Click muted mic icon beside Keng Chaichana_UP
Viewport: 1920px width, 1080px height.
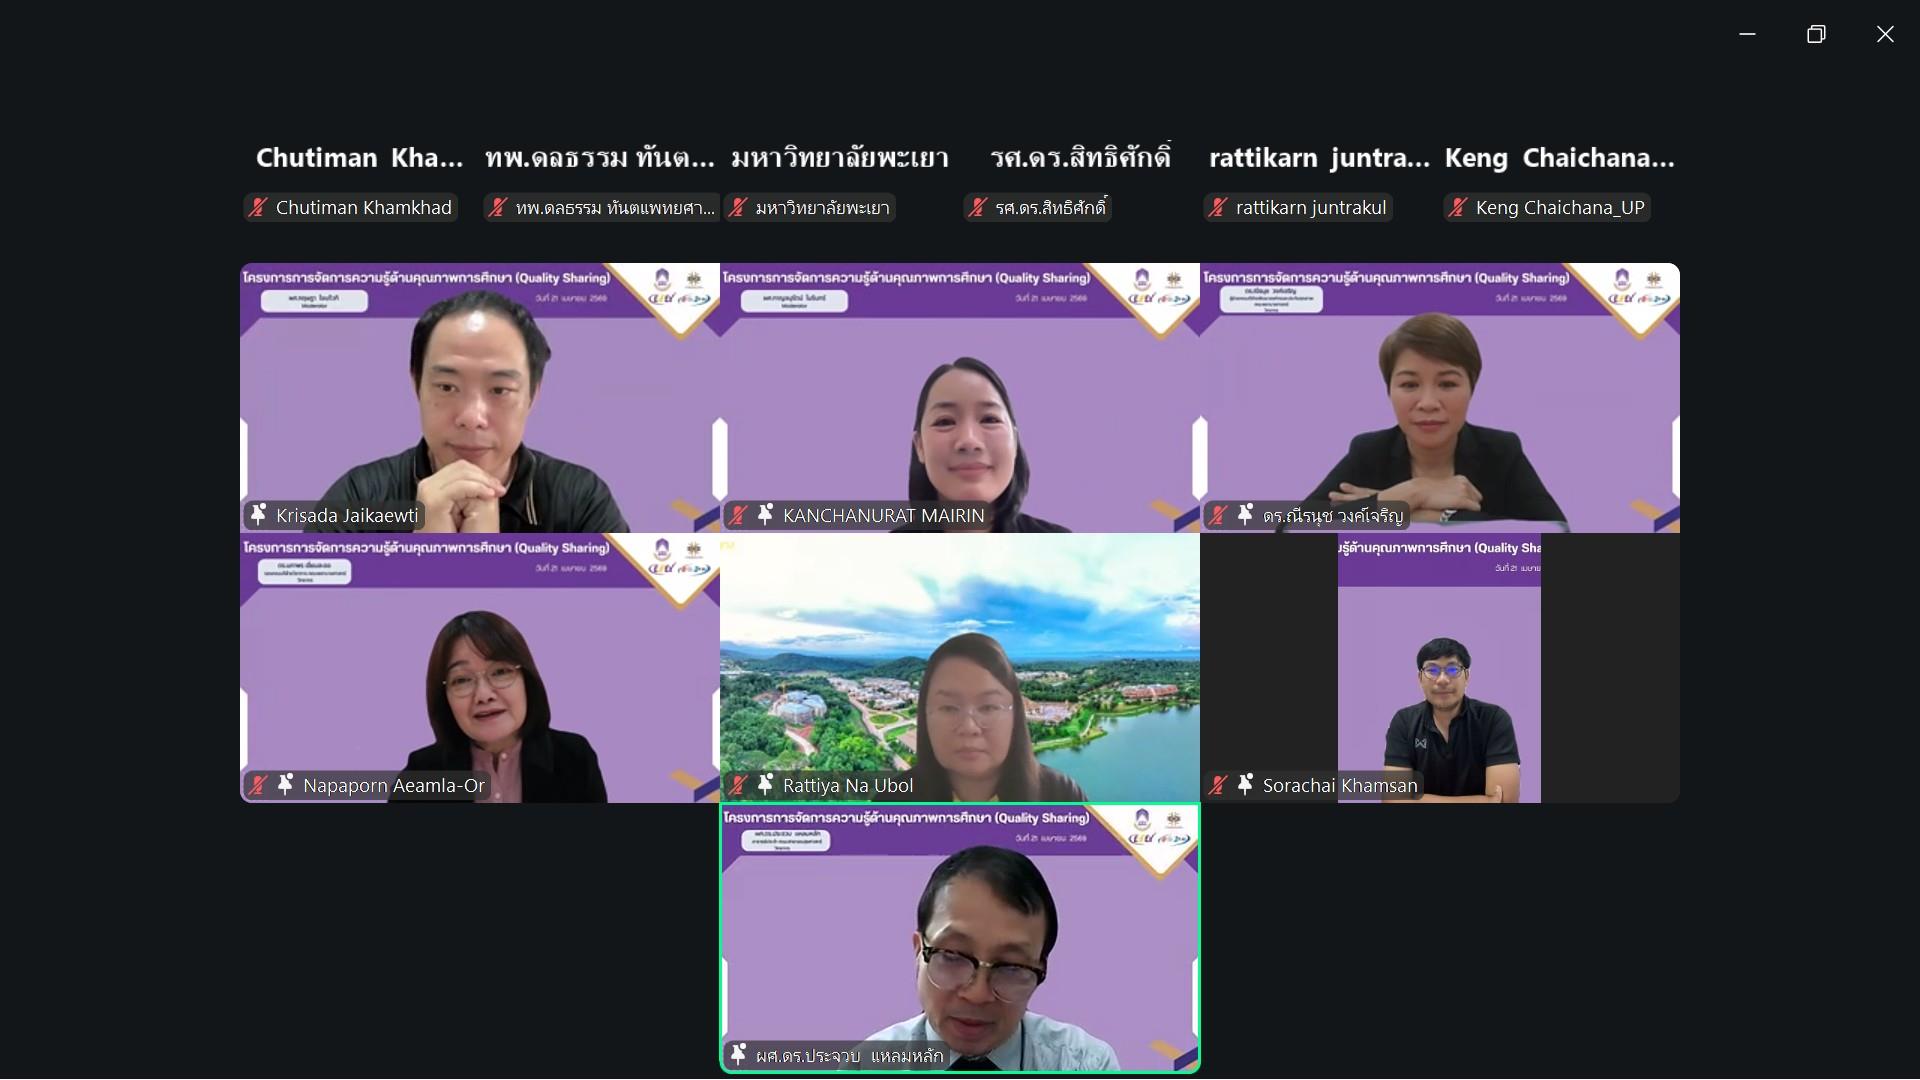click(1458, 208)
